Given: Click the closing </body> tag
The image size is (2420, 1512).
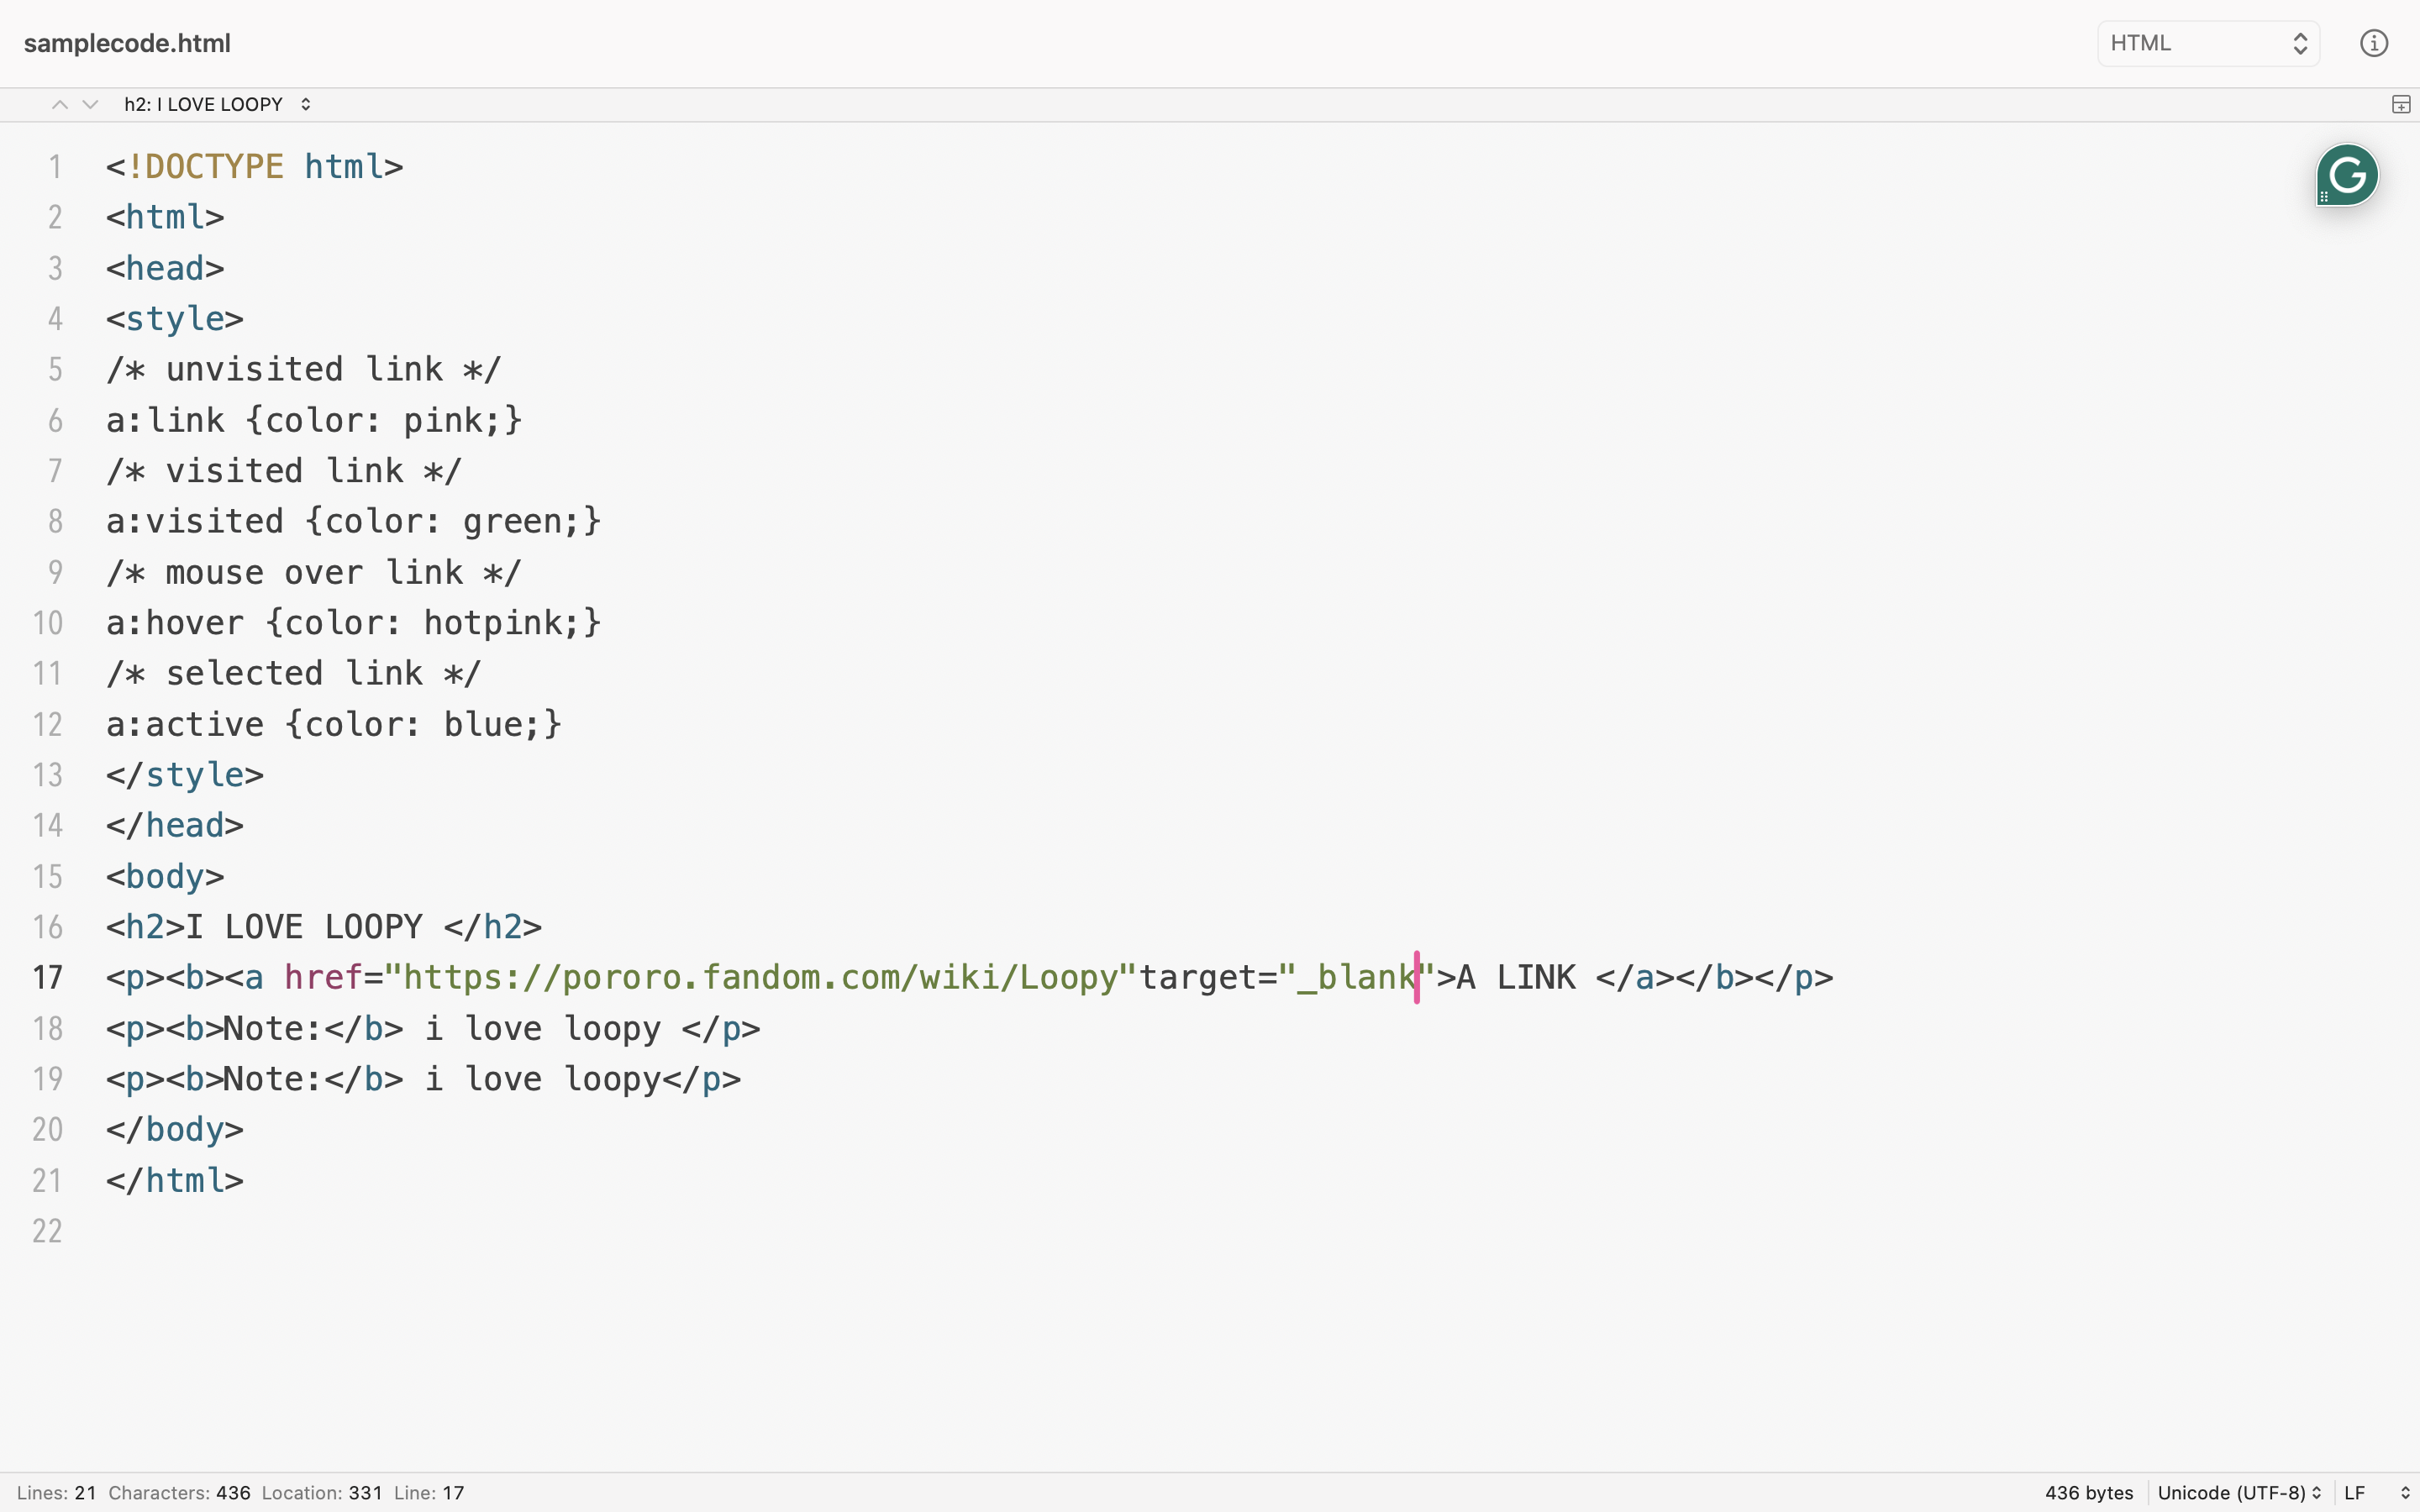Looking at the screenshot, I should point(175,1129).
